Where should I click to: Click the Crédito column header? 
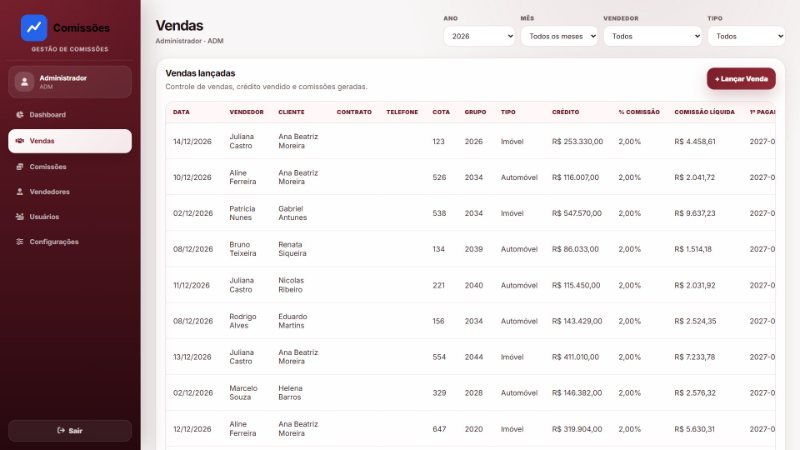click(565, 112)
